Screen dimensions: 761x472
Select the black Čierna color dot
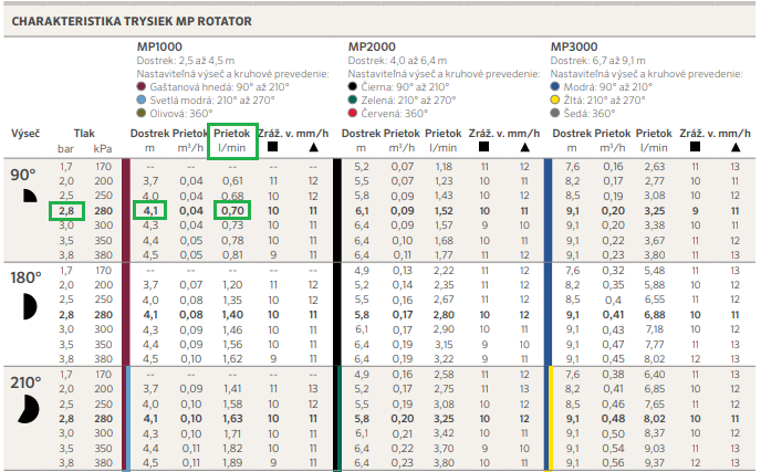pyautogui.click(x=352, y=87)
